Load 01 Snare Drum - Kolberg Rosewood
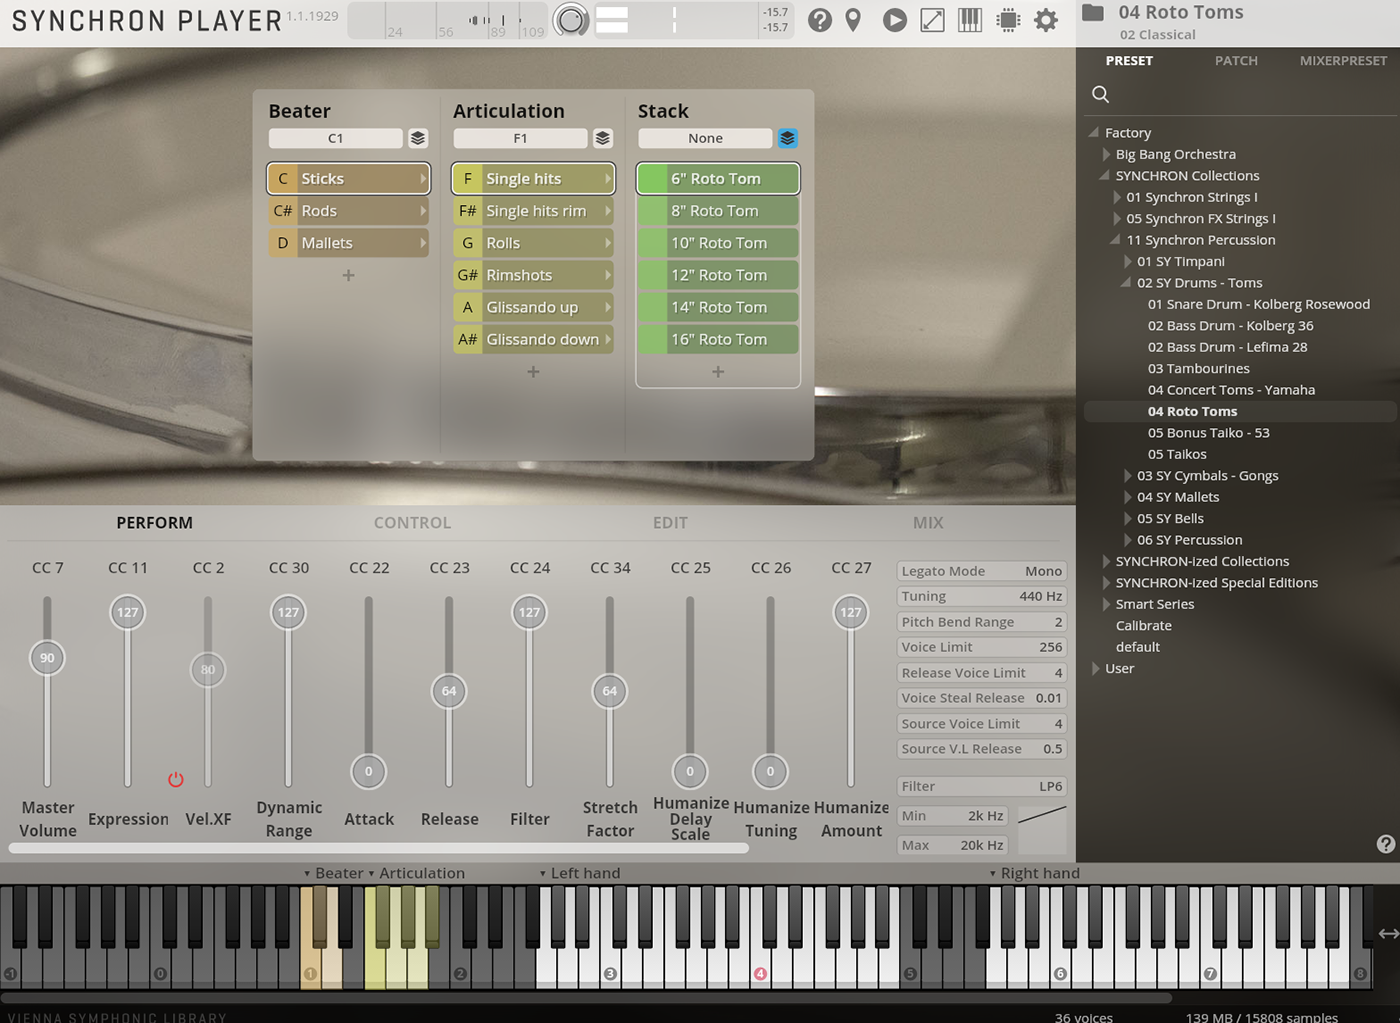1400x1023 pixels. click(x=1259, y=304)
